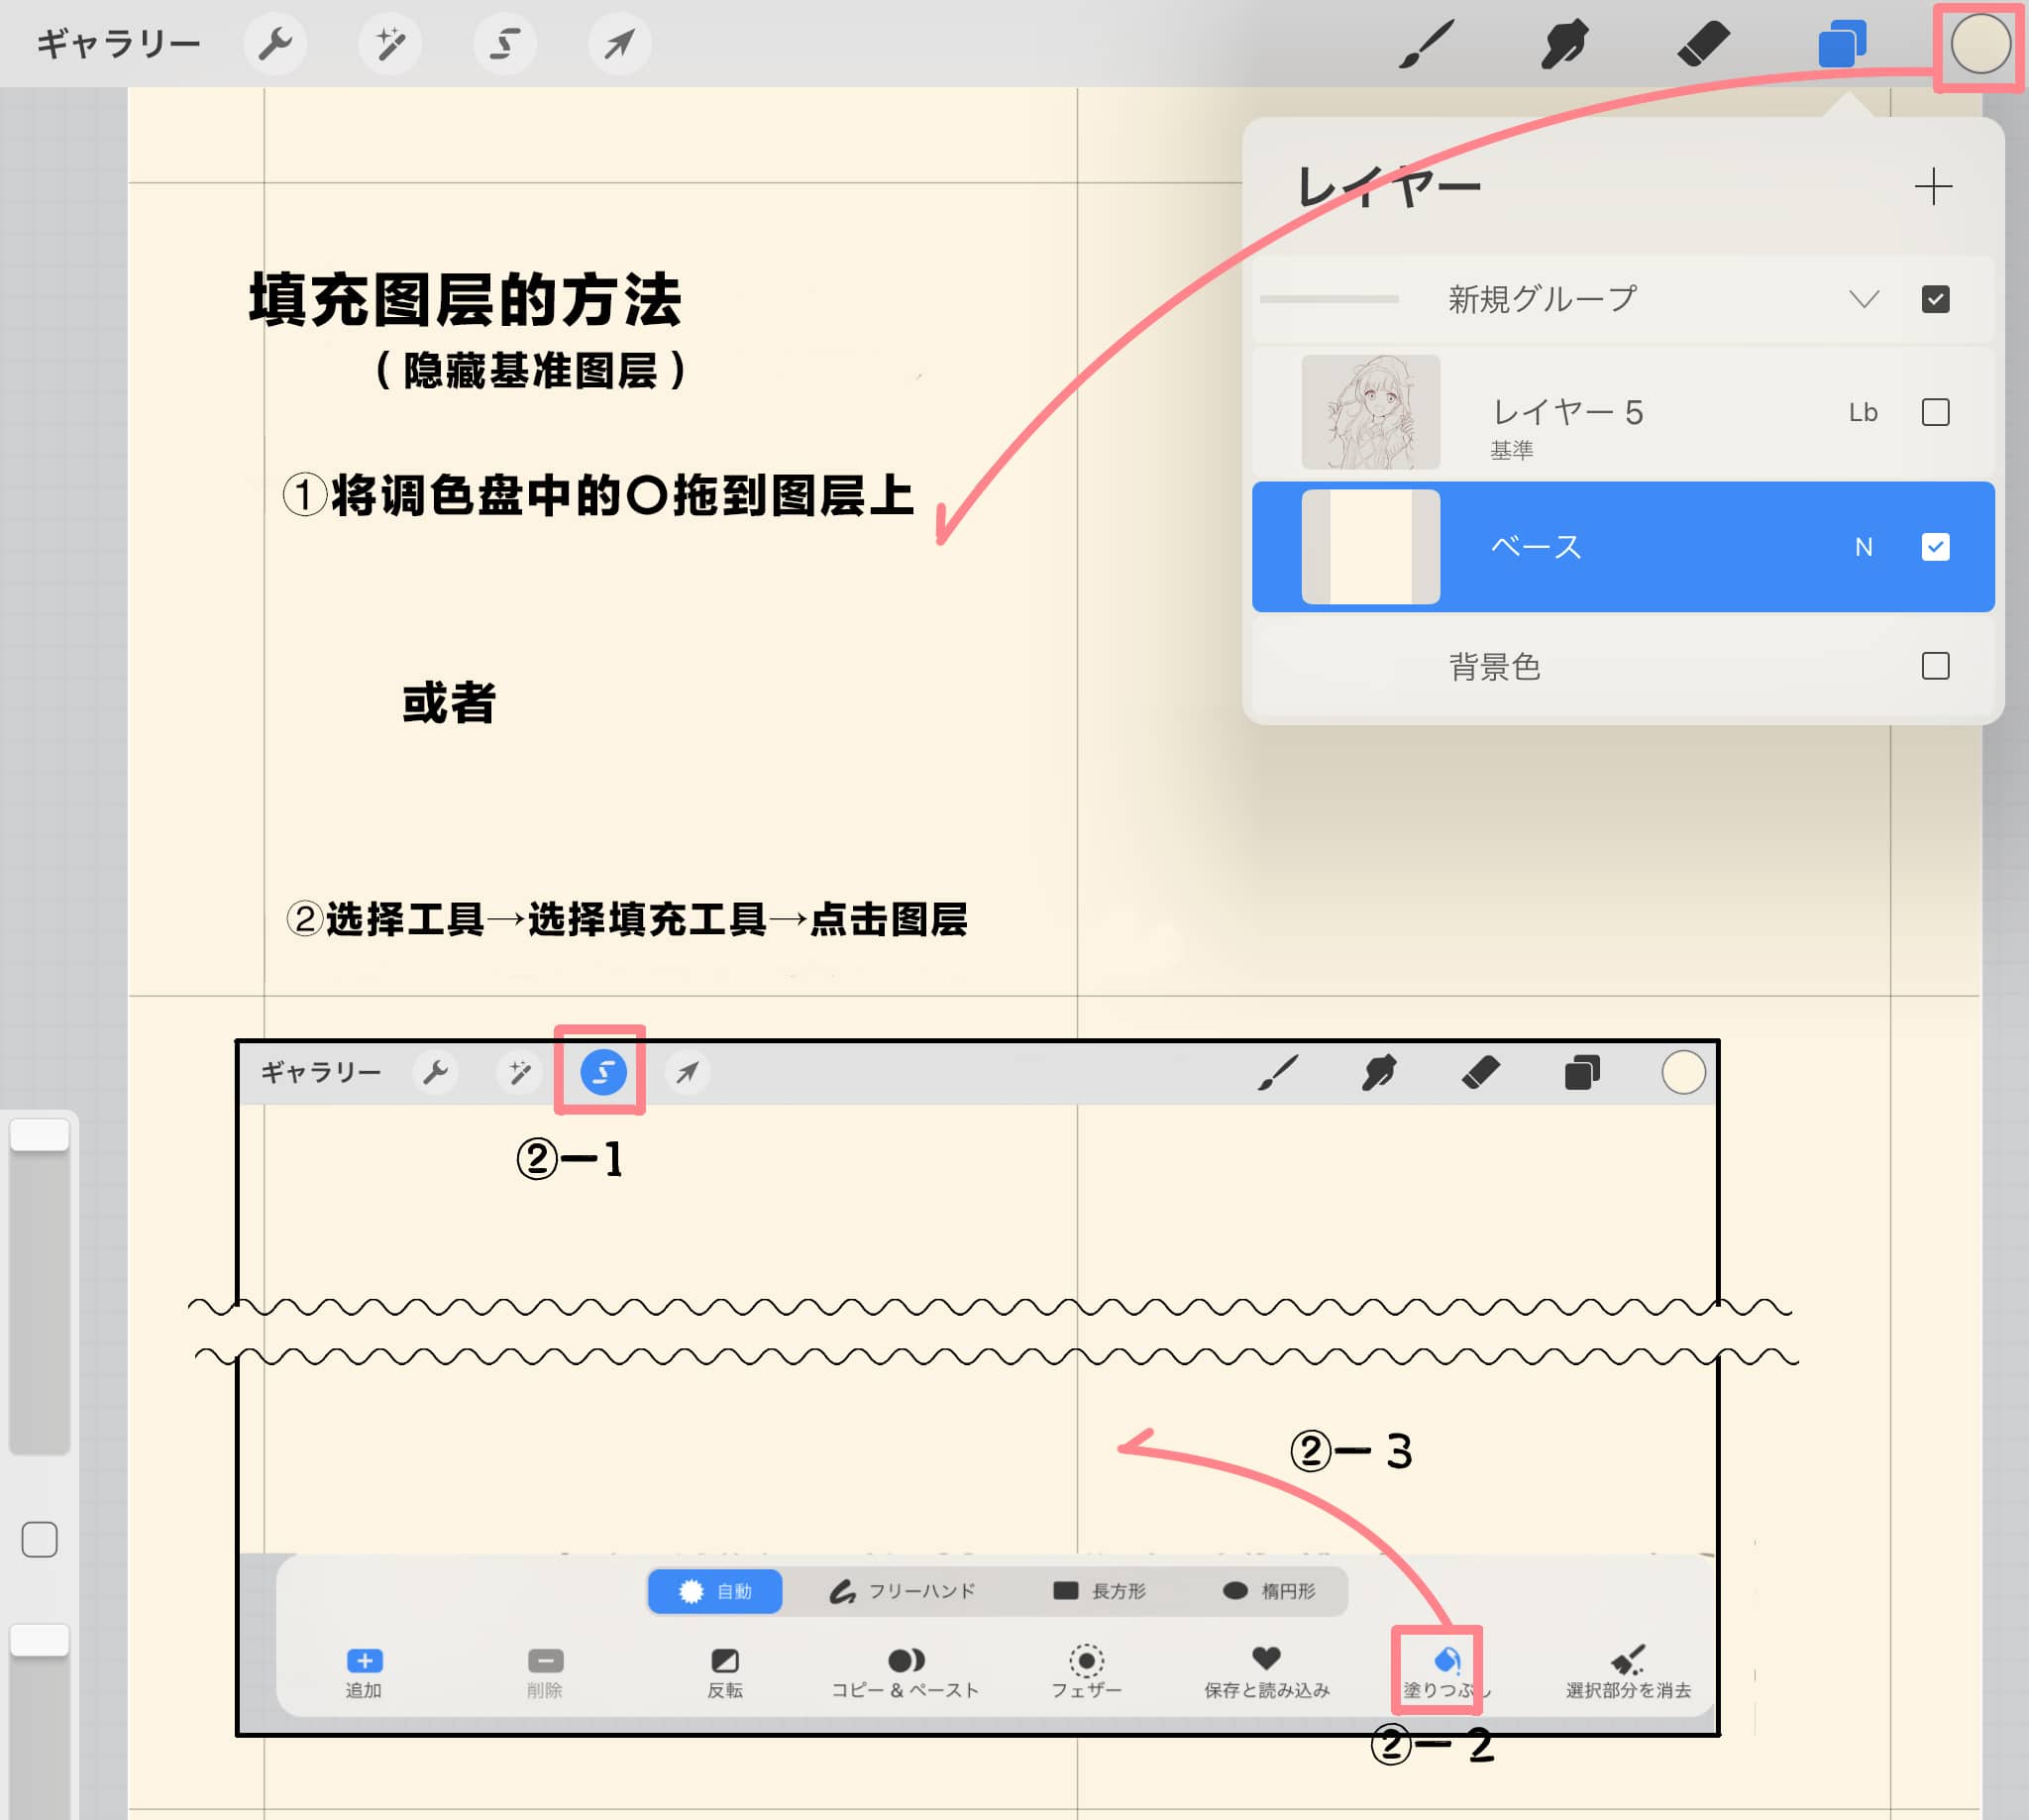Return to ギャラリー
Viewport: 2029px width, 1820px height.
118,44
